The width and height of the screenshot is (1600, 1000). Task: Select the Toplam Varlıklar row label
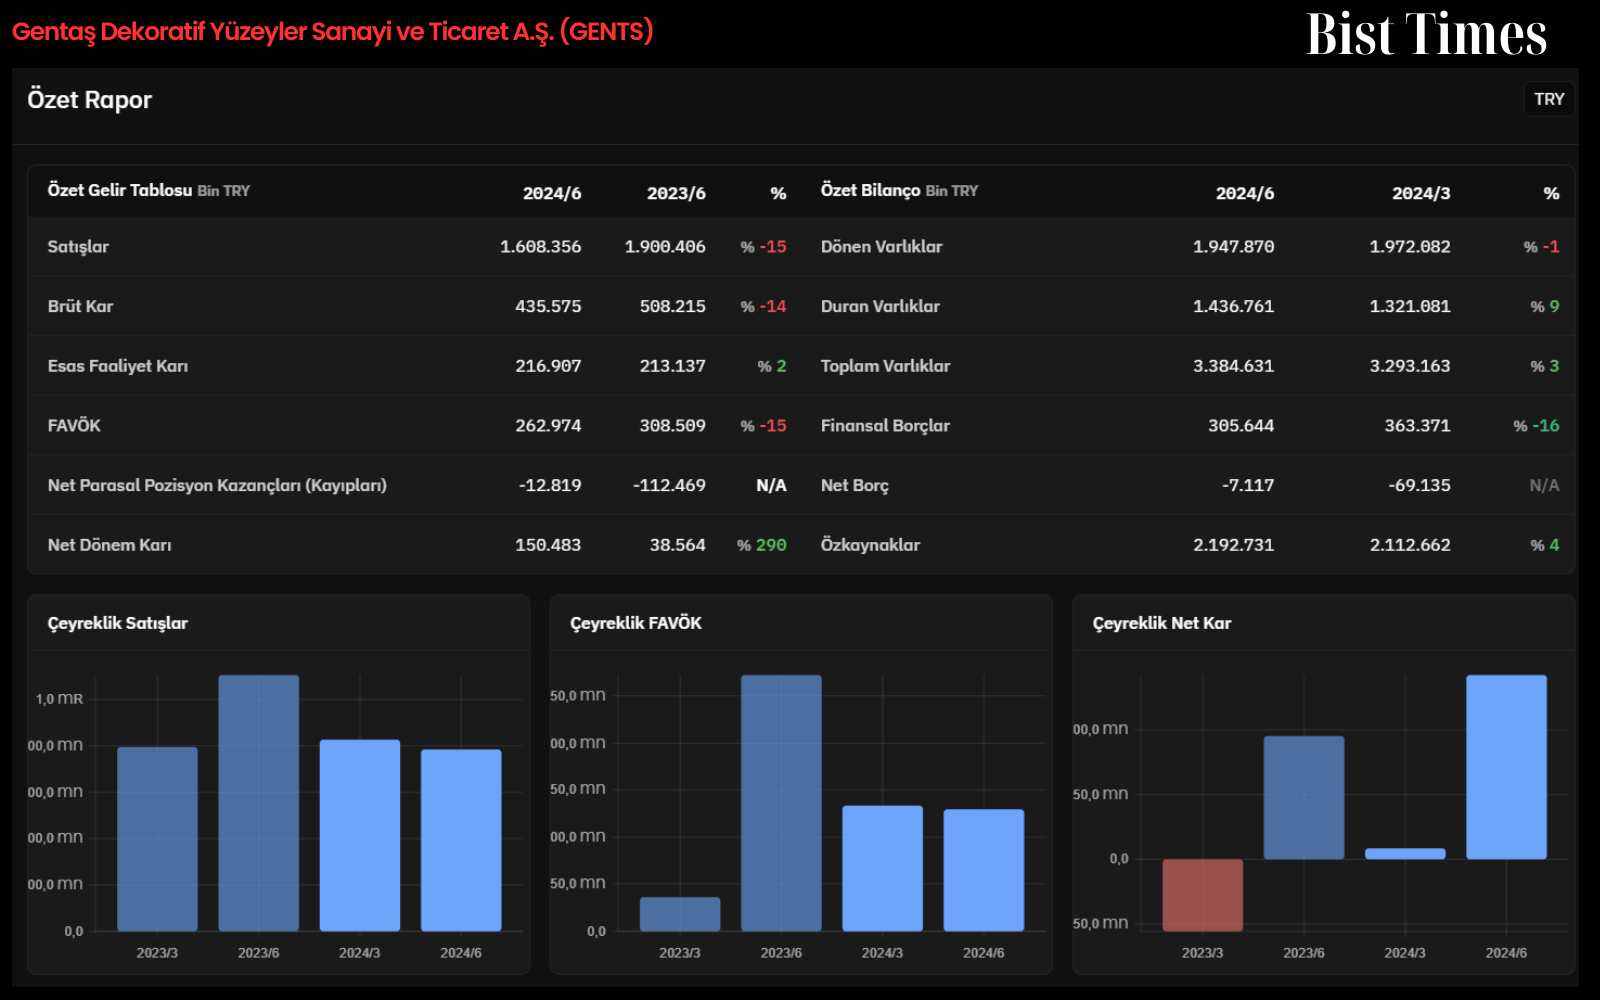[885, 366]
